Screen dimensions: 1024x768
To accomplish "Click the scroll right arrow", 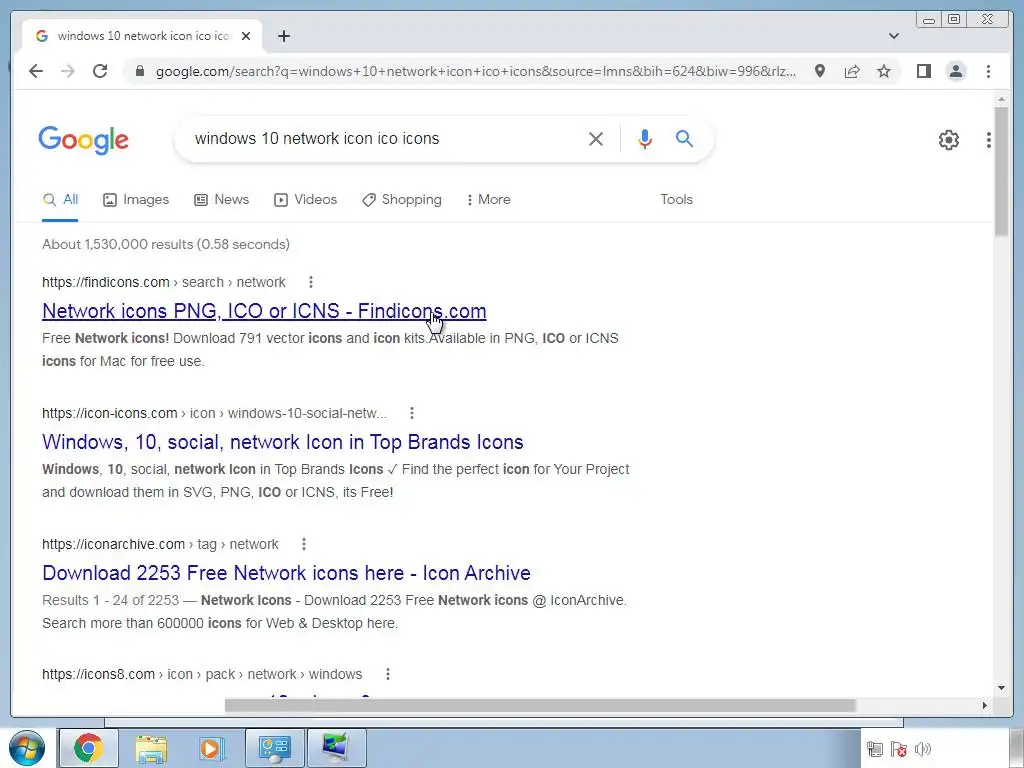I will point(985,705).
